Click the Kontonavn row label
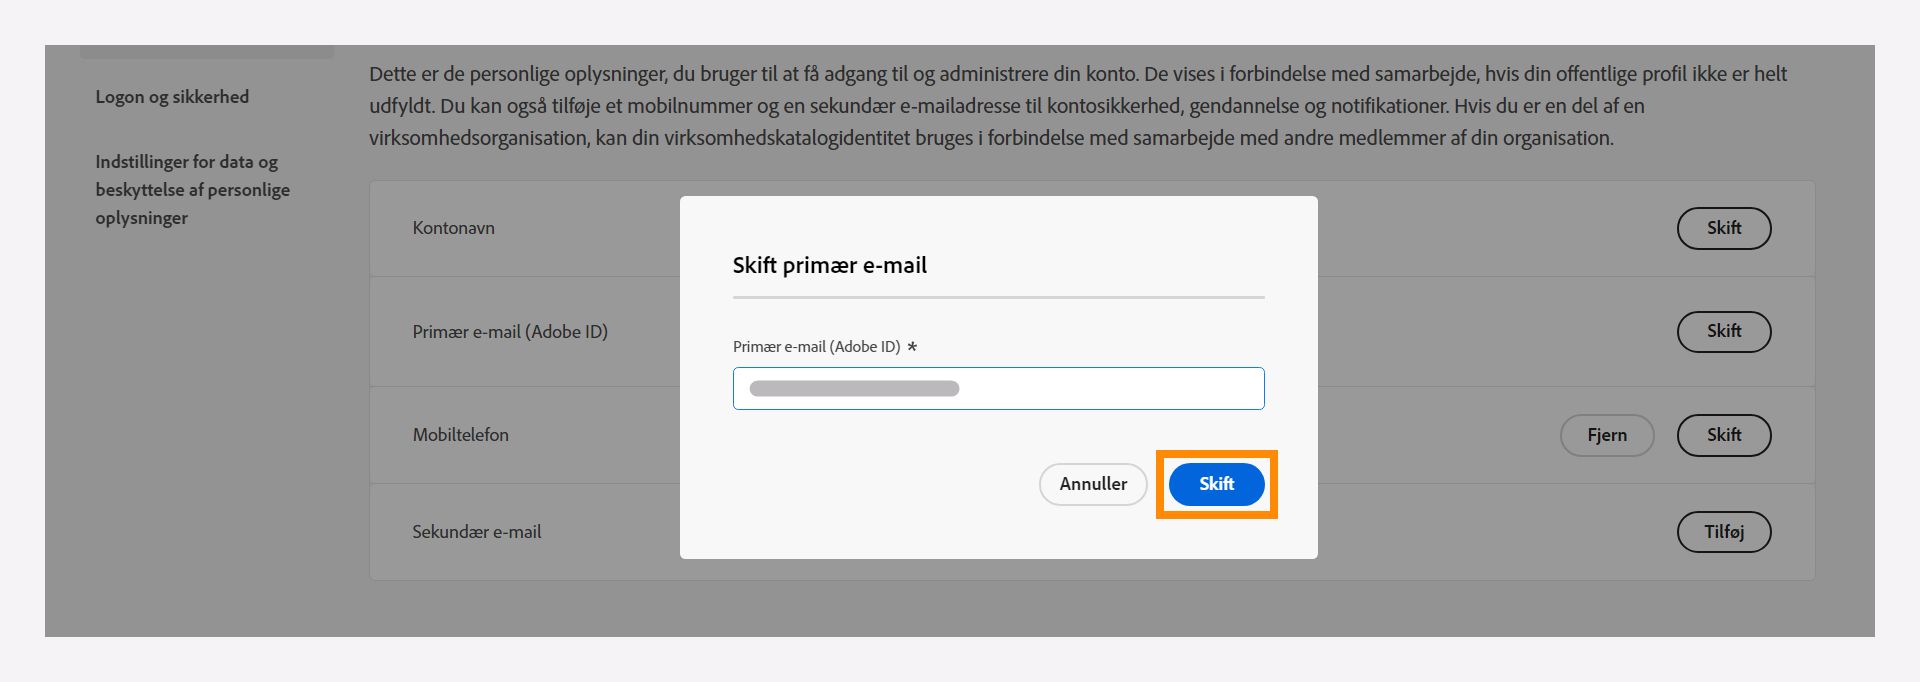 (455, 228)
